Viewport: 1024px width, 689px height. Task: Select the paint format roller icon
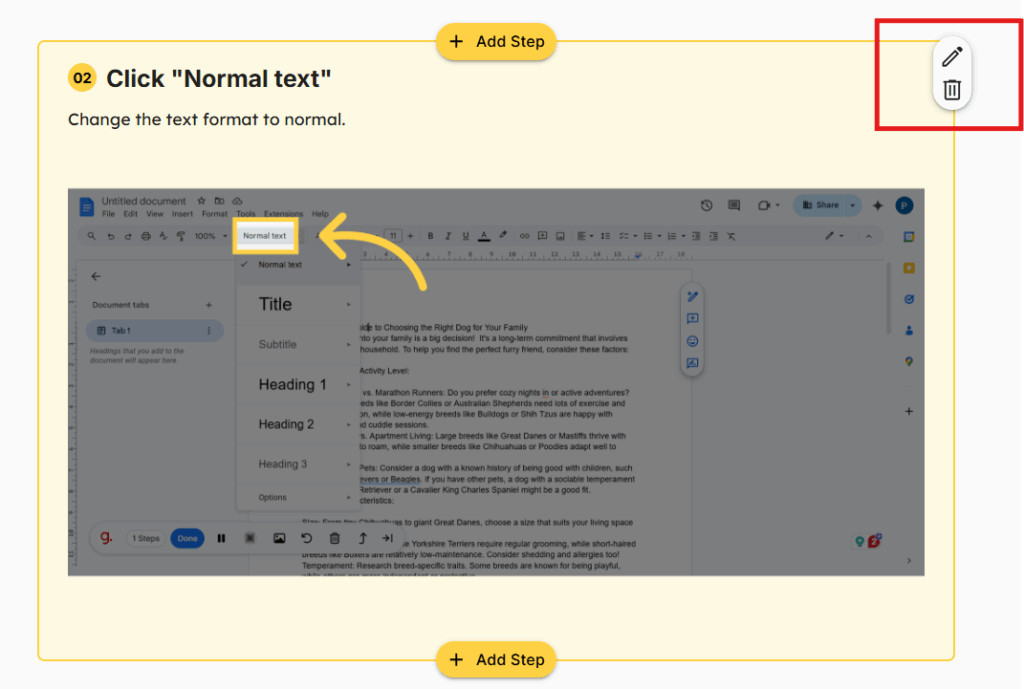181,236
